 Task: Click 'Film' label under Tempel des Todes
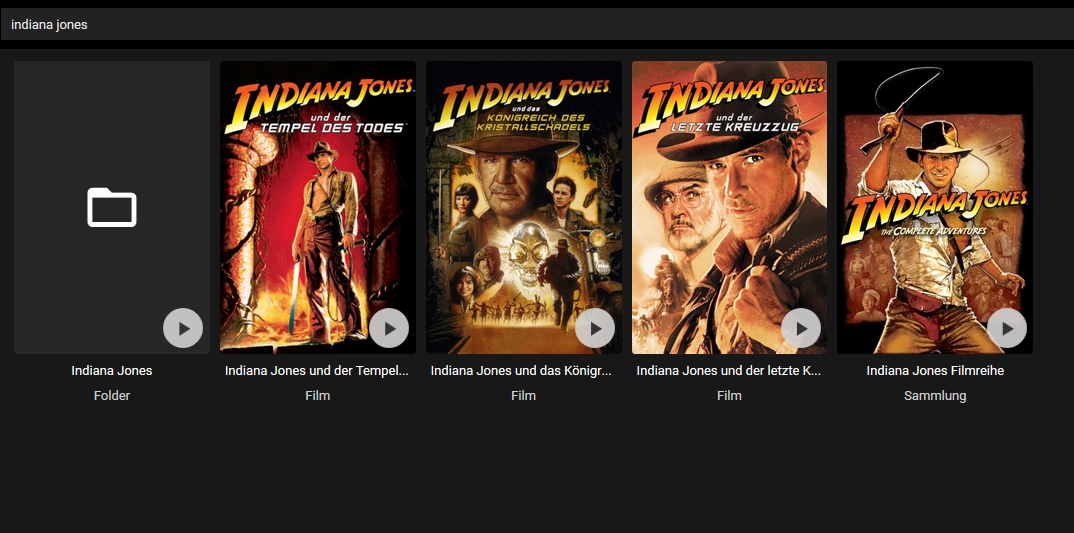point(318,395)
